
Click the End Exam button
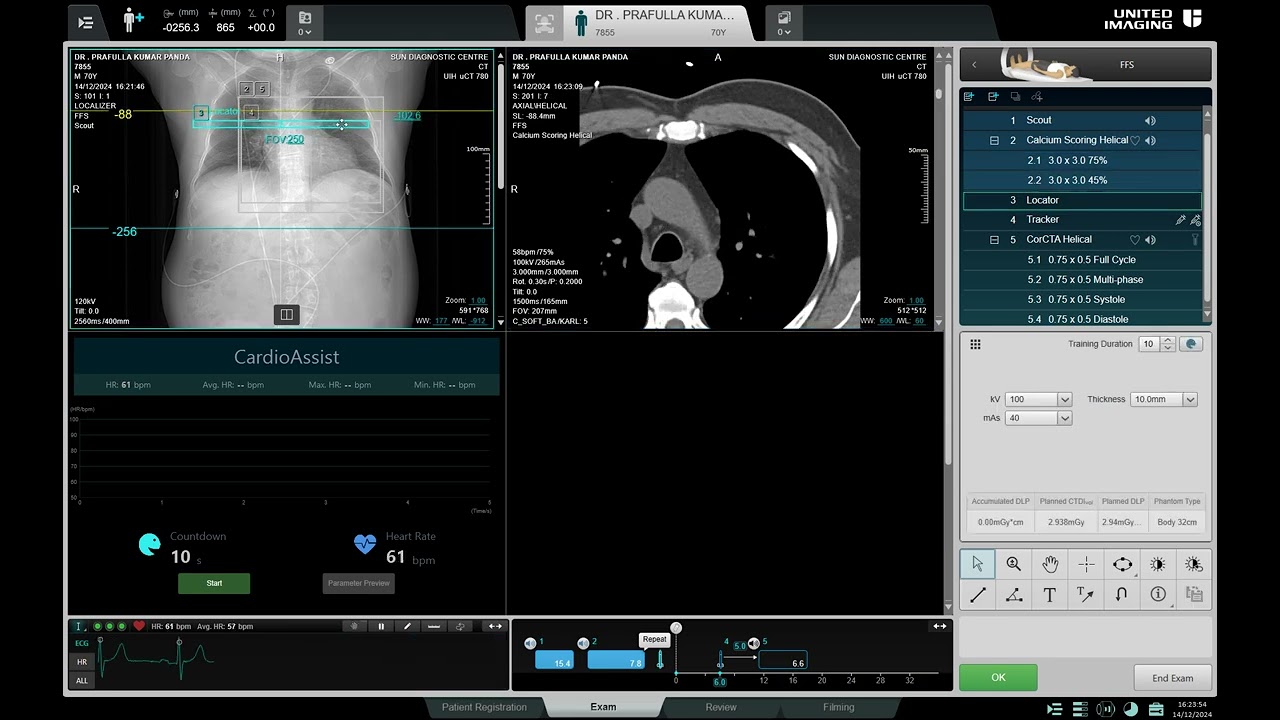1172,678
